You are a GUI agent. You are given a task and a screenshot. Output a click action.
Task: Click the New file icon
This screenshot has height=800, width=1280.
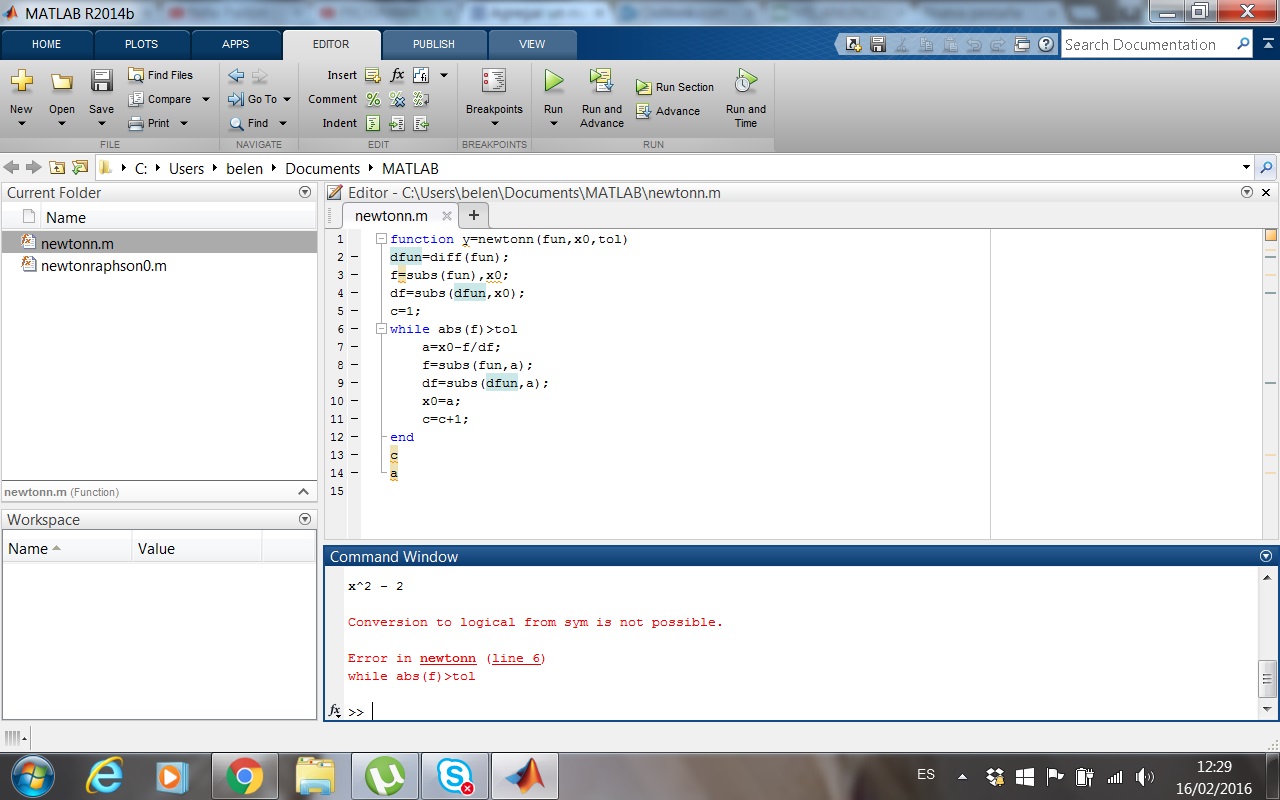tap(21, 82)
